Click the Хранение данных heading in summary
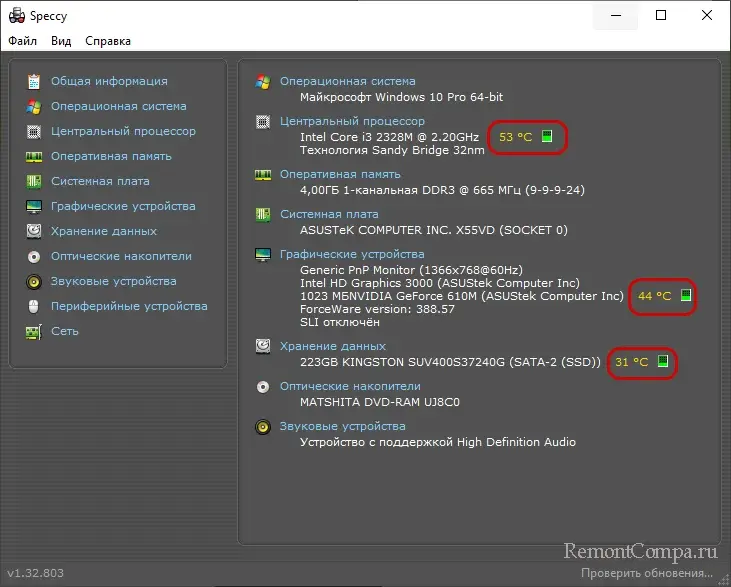The image size is (731, 587). [x=332, y=346]
